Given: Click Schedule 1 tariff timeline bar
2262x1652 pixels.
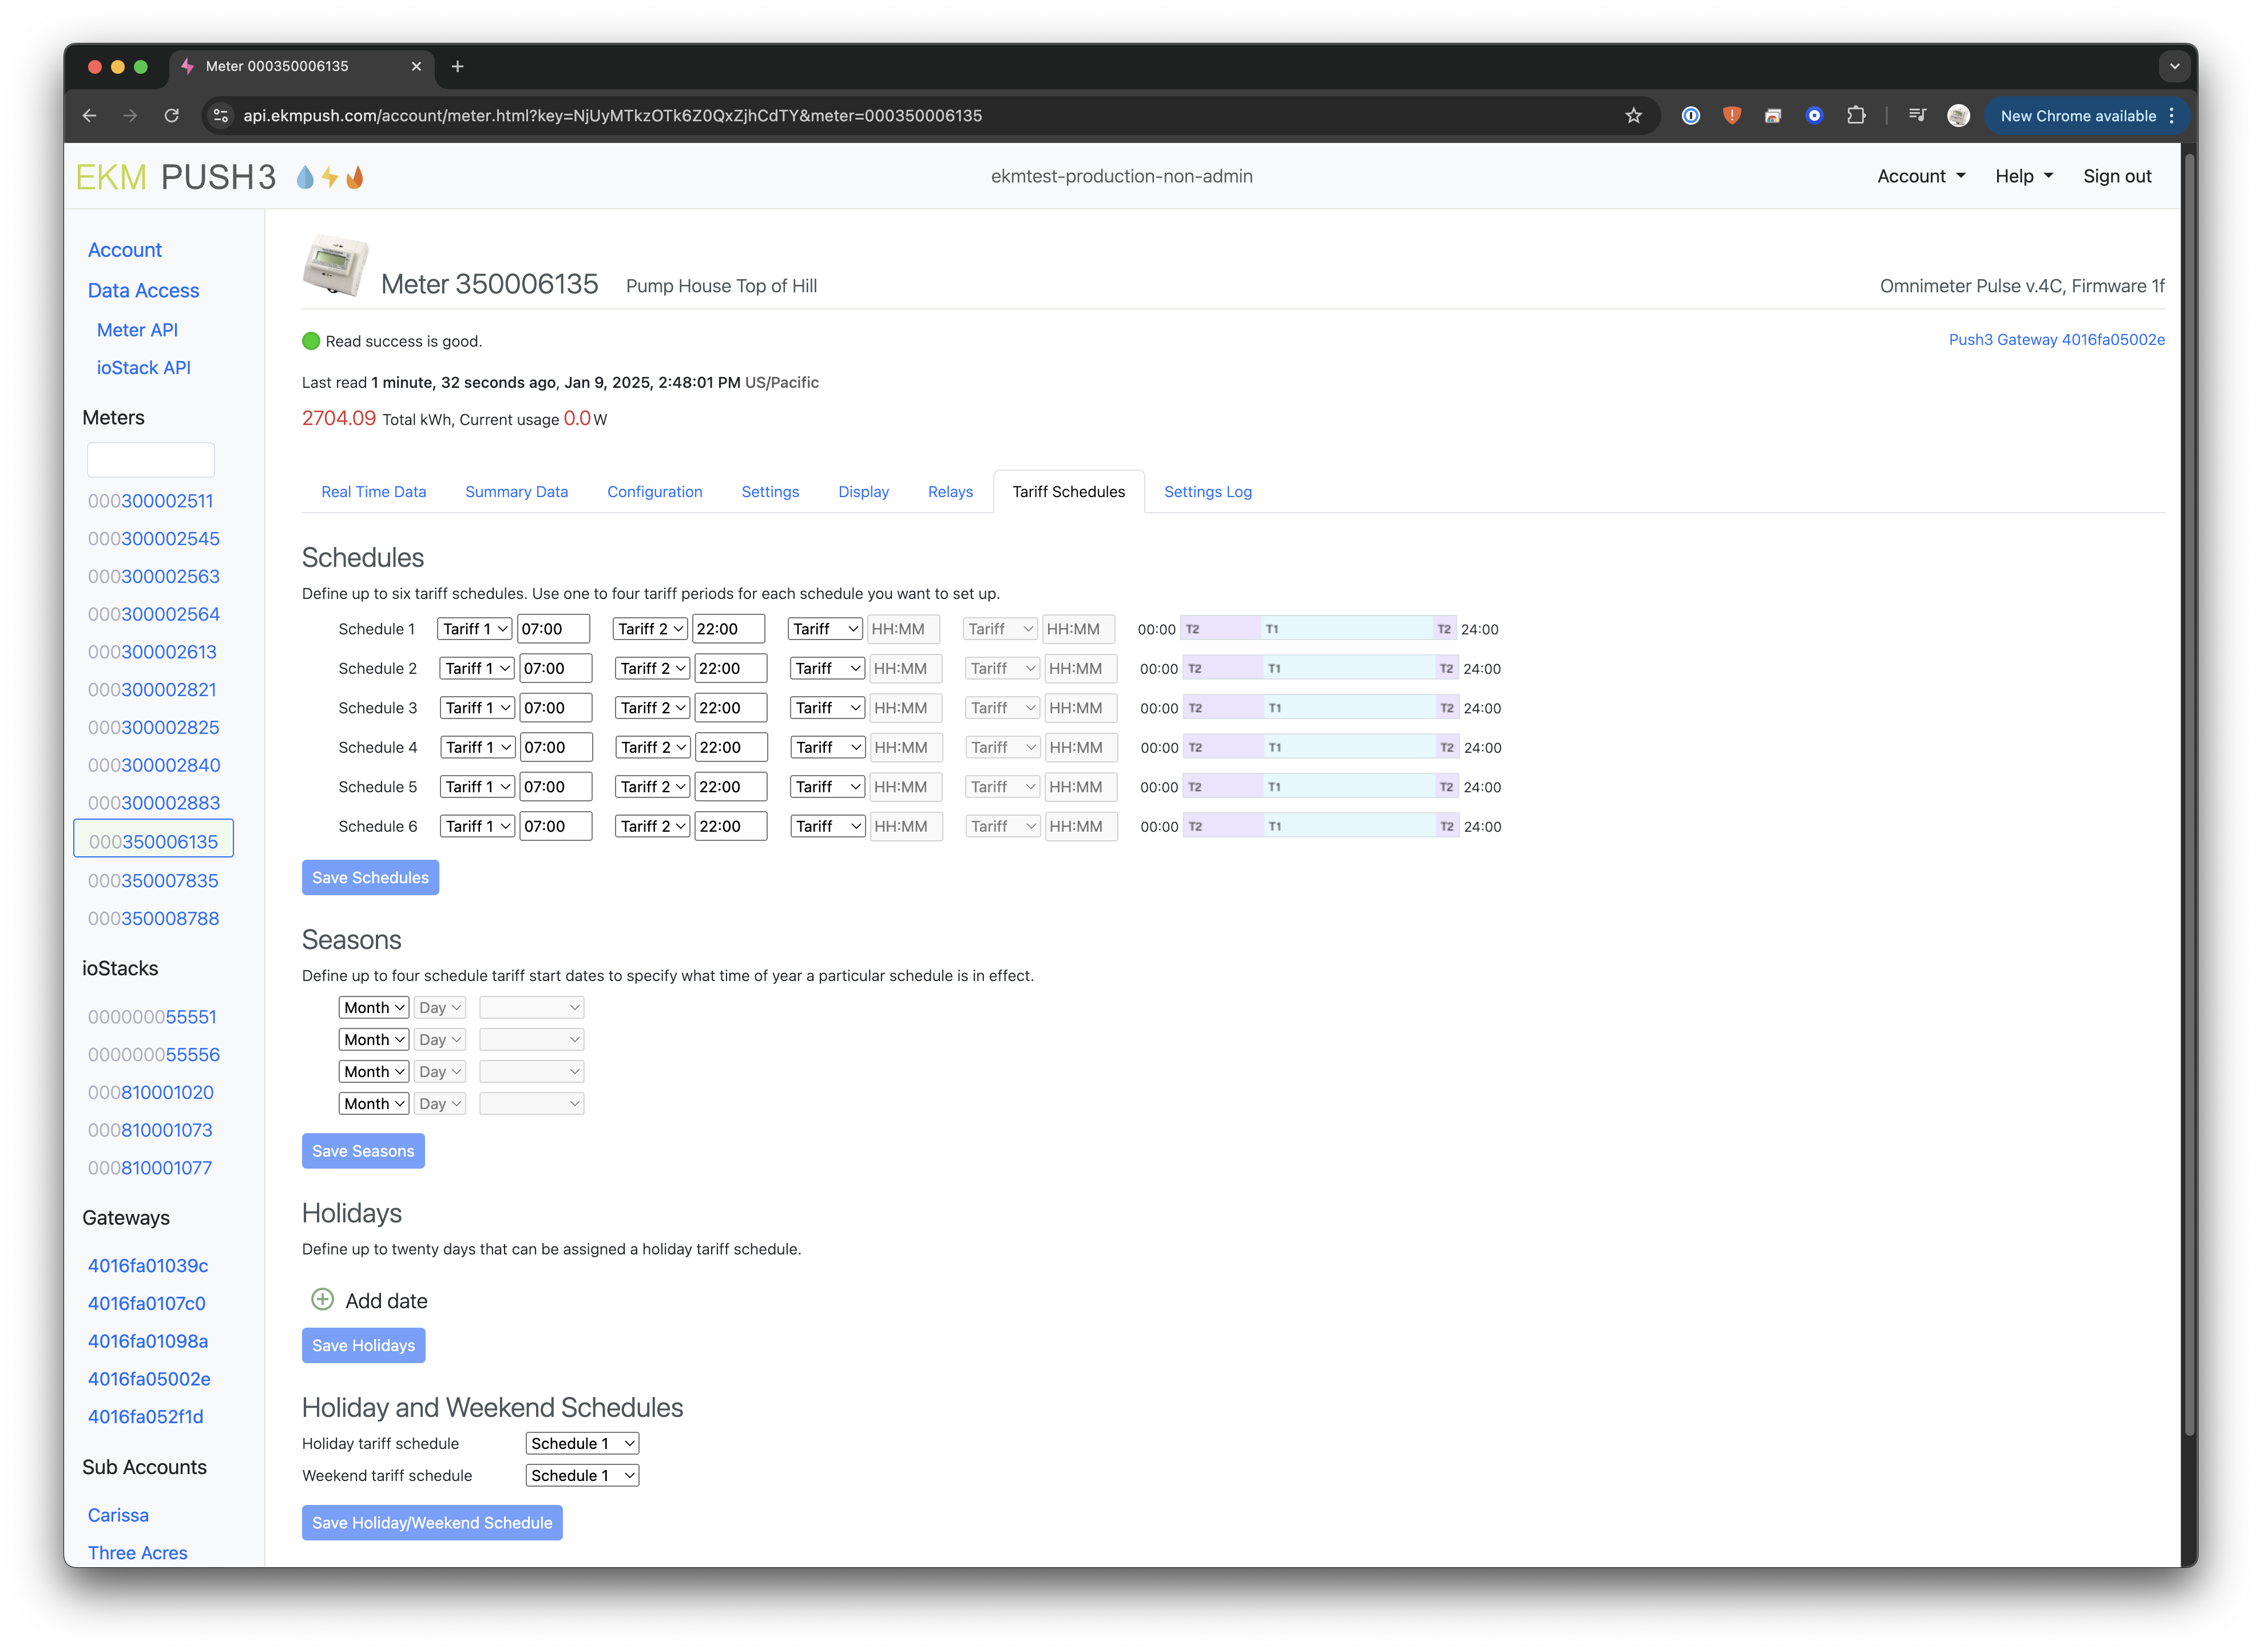Looking at the screenshot, I should point(1317,629).
